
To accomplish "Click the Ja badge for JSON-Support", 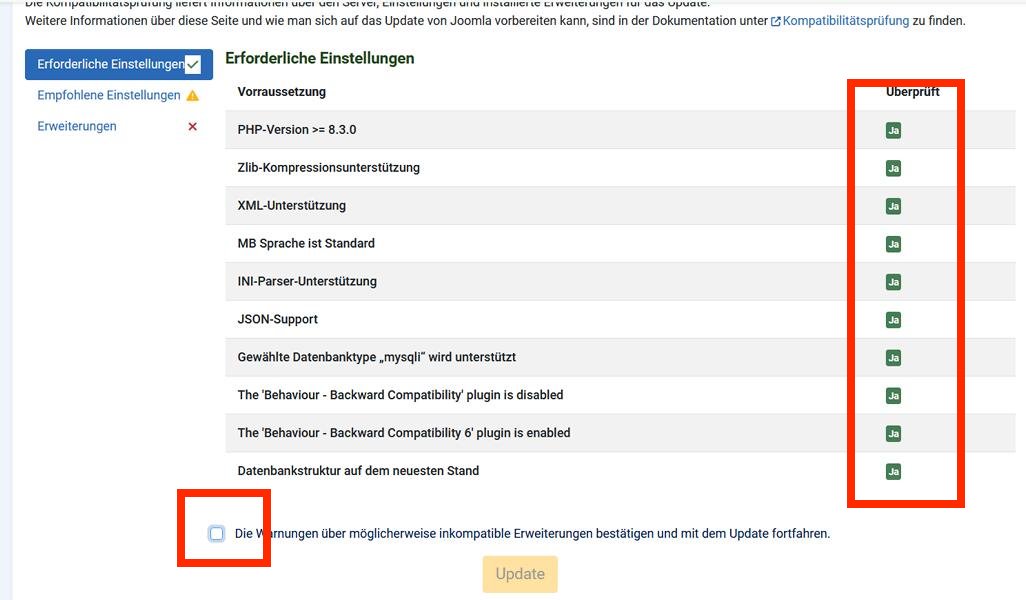I will [x=892, y=319].
